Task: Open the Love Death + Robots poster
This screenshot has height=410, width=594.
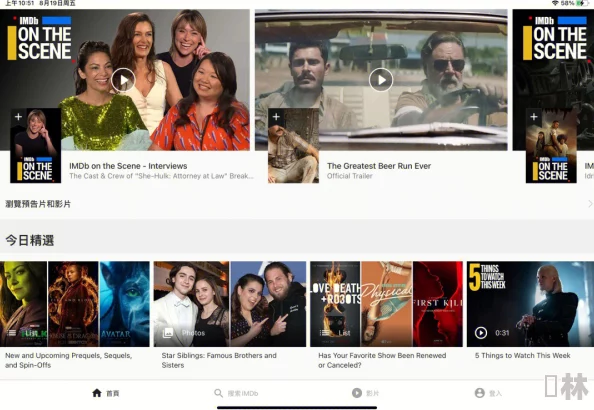Action: 335,304
